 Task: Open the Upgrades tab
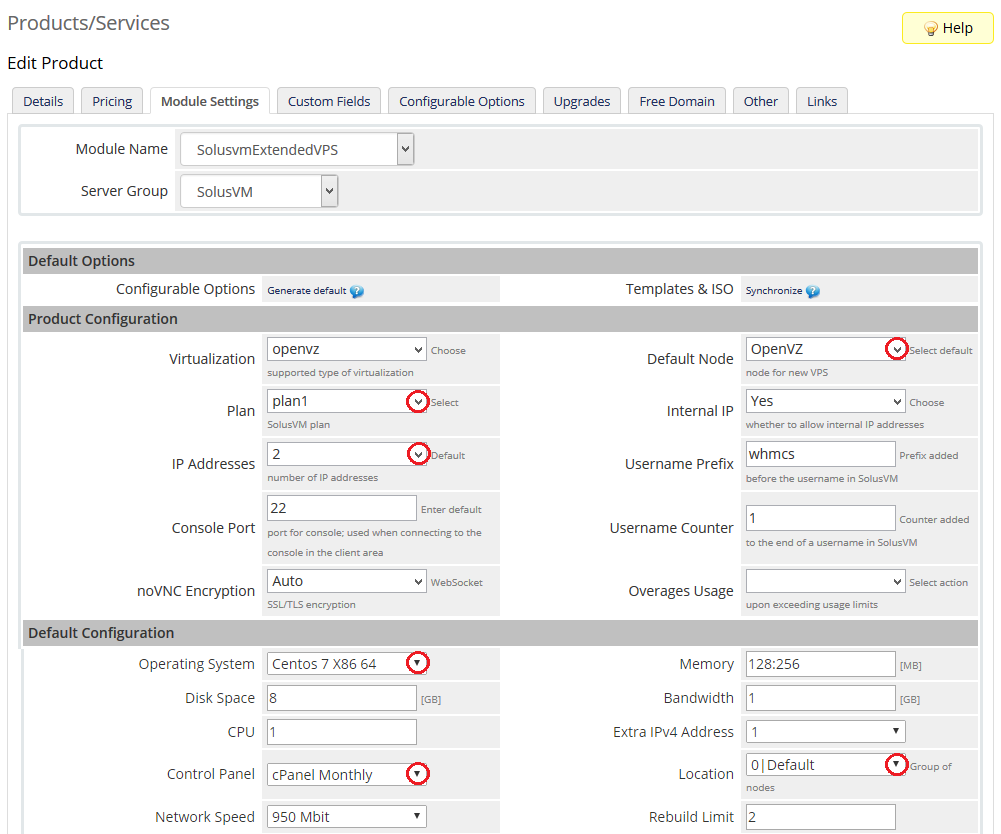click(582, 101)
